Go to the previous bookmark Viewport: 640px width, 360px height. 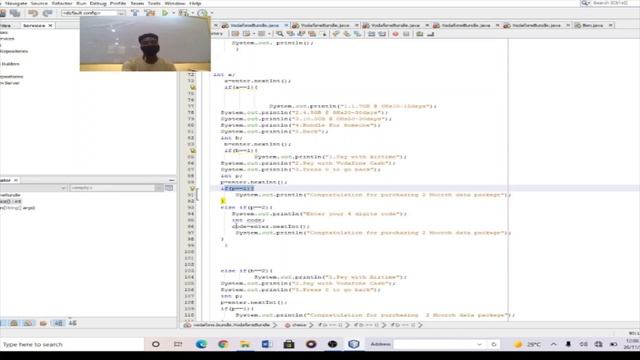[336, 34]
